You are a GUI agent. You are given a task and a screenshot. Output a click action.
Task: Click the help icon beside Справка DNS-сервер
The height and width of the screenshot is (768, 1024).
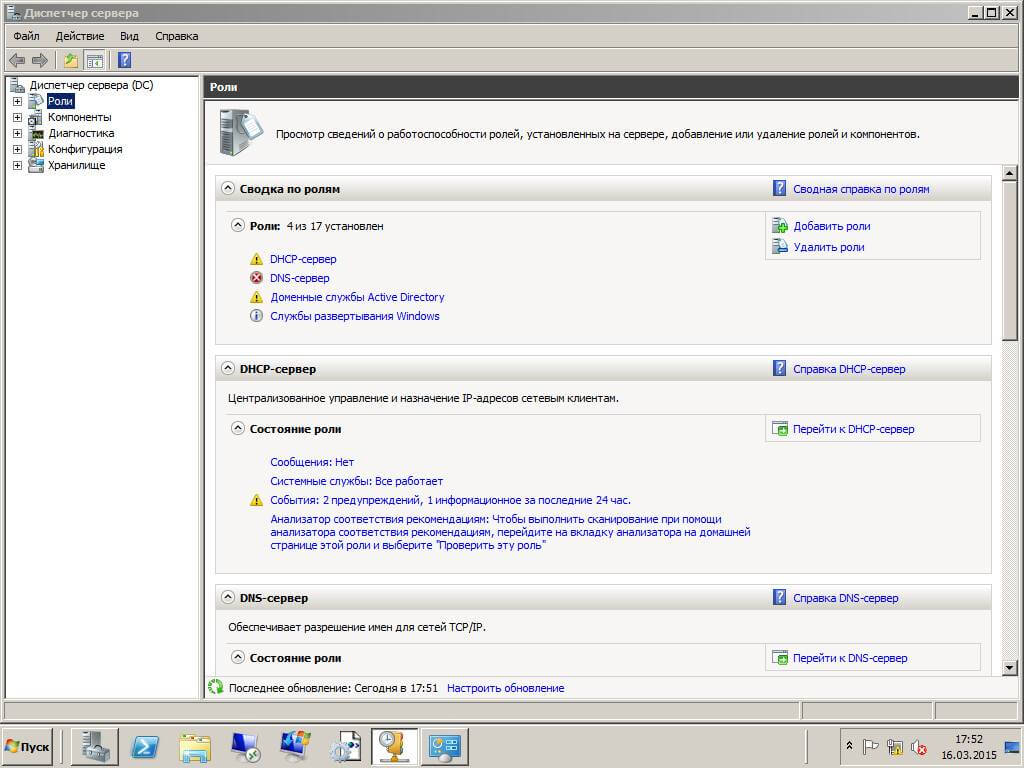point(779,598)
